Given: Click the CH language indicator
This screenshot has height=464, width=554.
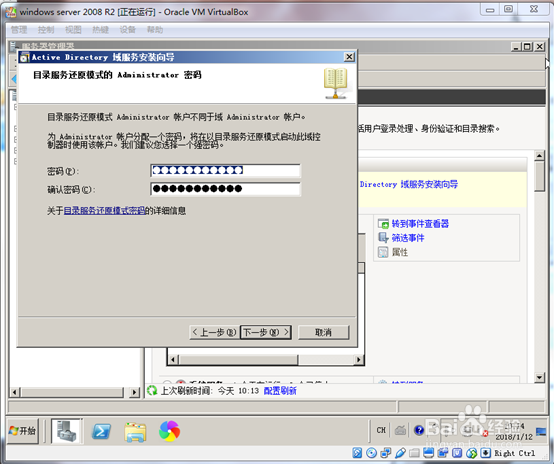Looking at the screenshot, I should (381, 430).
